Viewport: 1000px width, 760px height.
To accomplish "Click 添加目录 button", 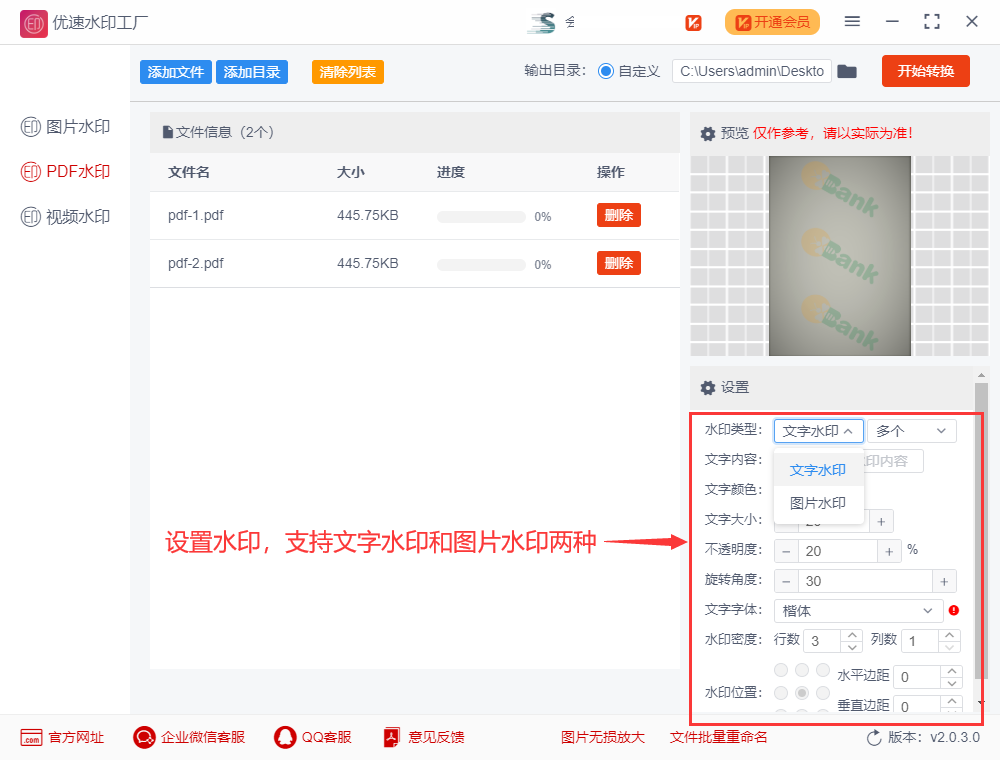I will click(x=252, y=72).
